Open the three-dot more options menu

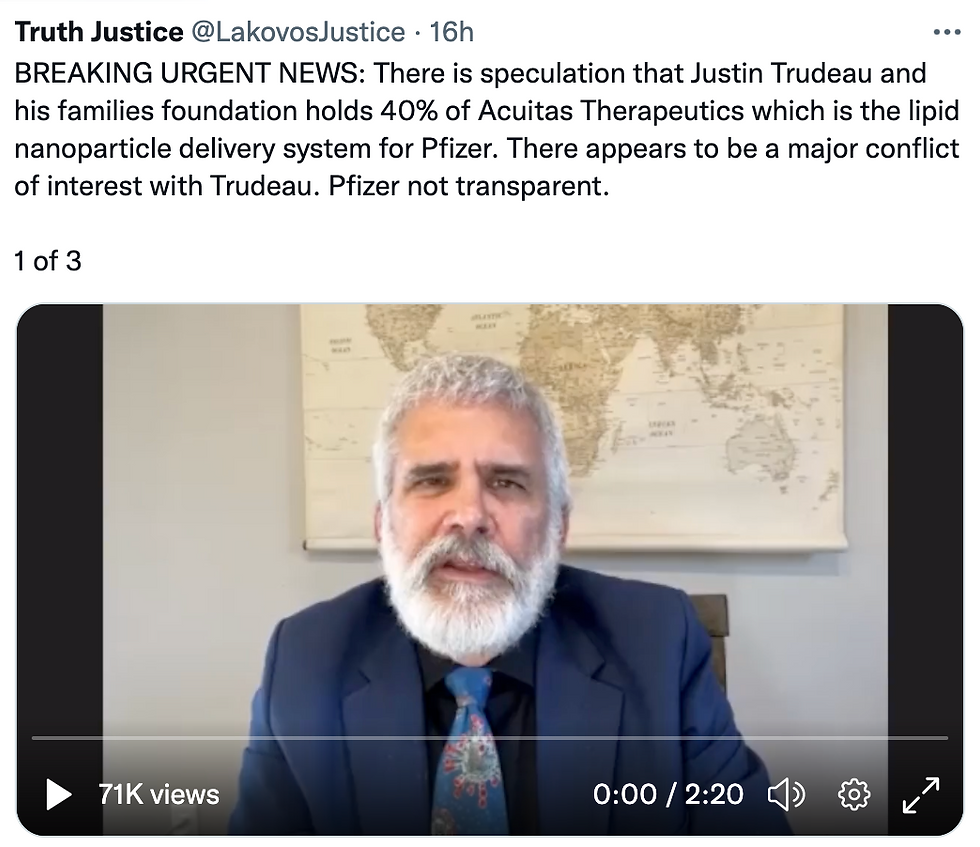[x=946, y=32]
